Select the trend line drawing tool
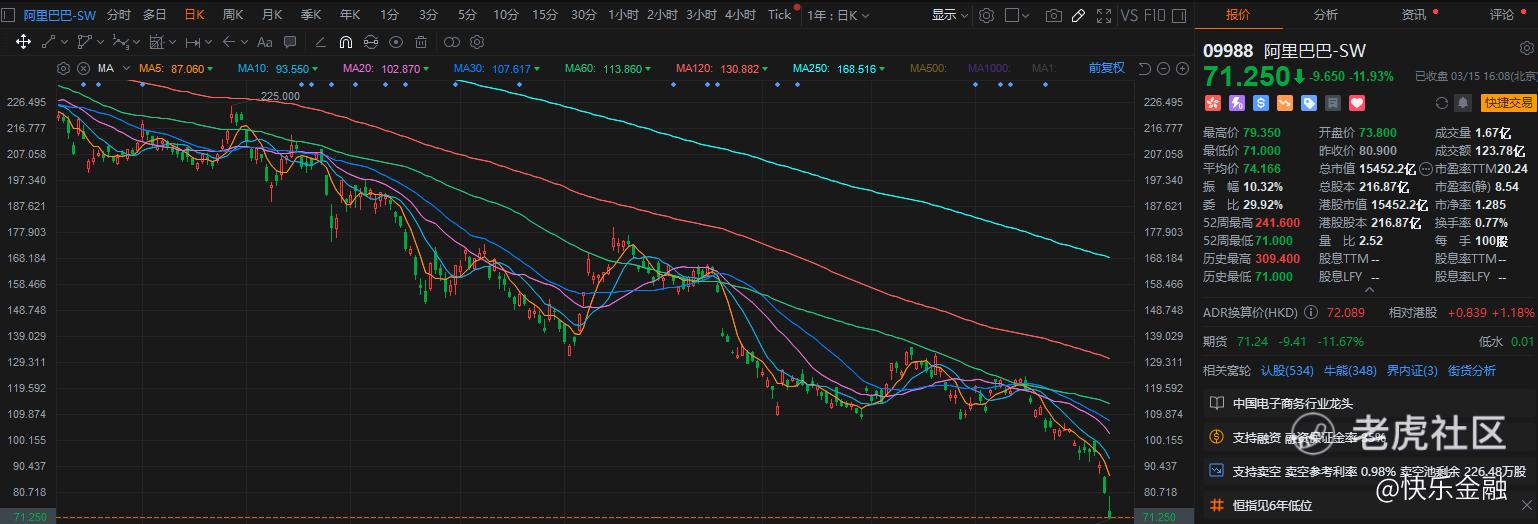This screenshot has height=524, width=1538. point(48,42)
